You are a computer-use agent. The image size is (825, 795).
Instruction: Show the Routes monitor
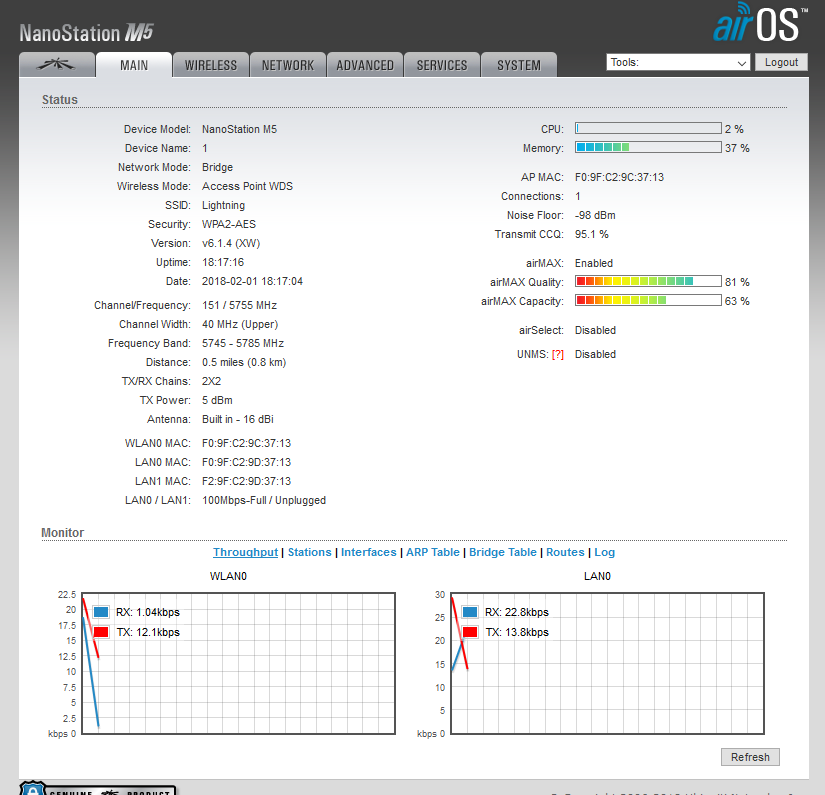tap(565, 552)
